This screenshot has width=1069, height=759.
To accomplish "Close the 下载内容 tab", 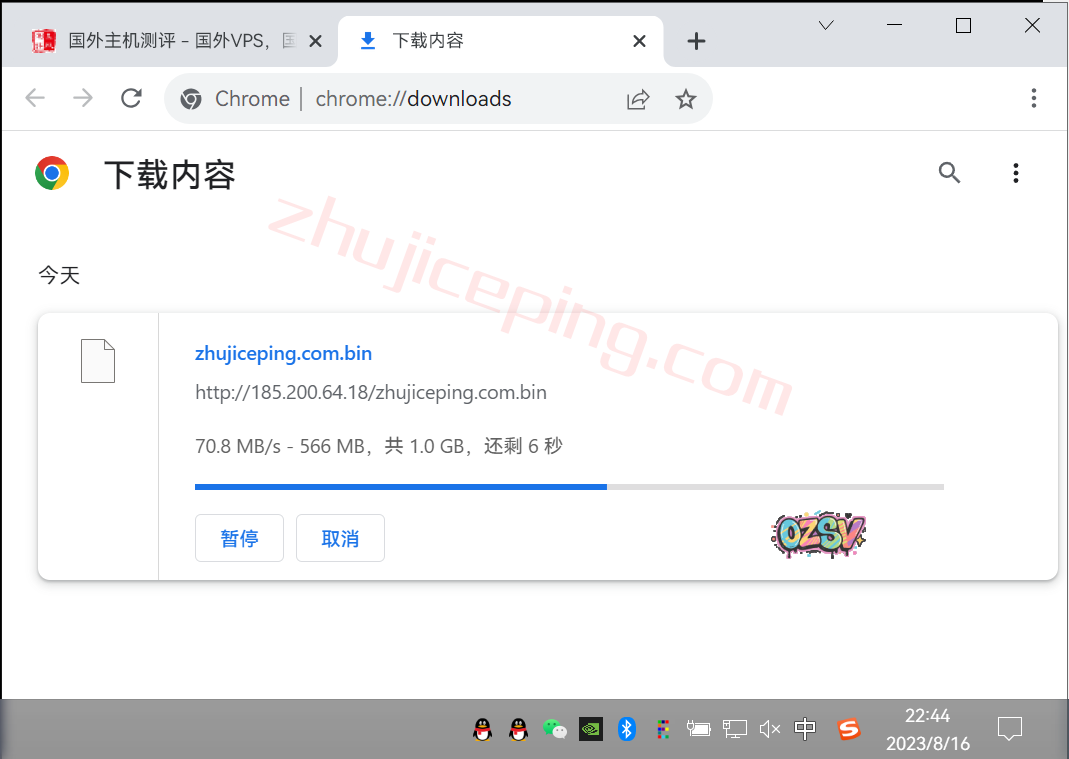I will 640,41.
